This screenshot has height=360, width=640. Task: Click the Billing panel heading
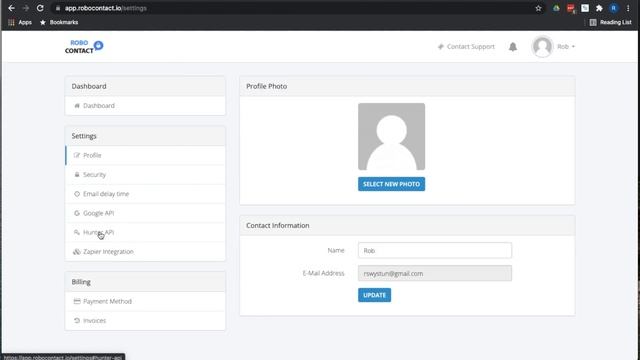pyautogui.click(x=81, y=282)
